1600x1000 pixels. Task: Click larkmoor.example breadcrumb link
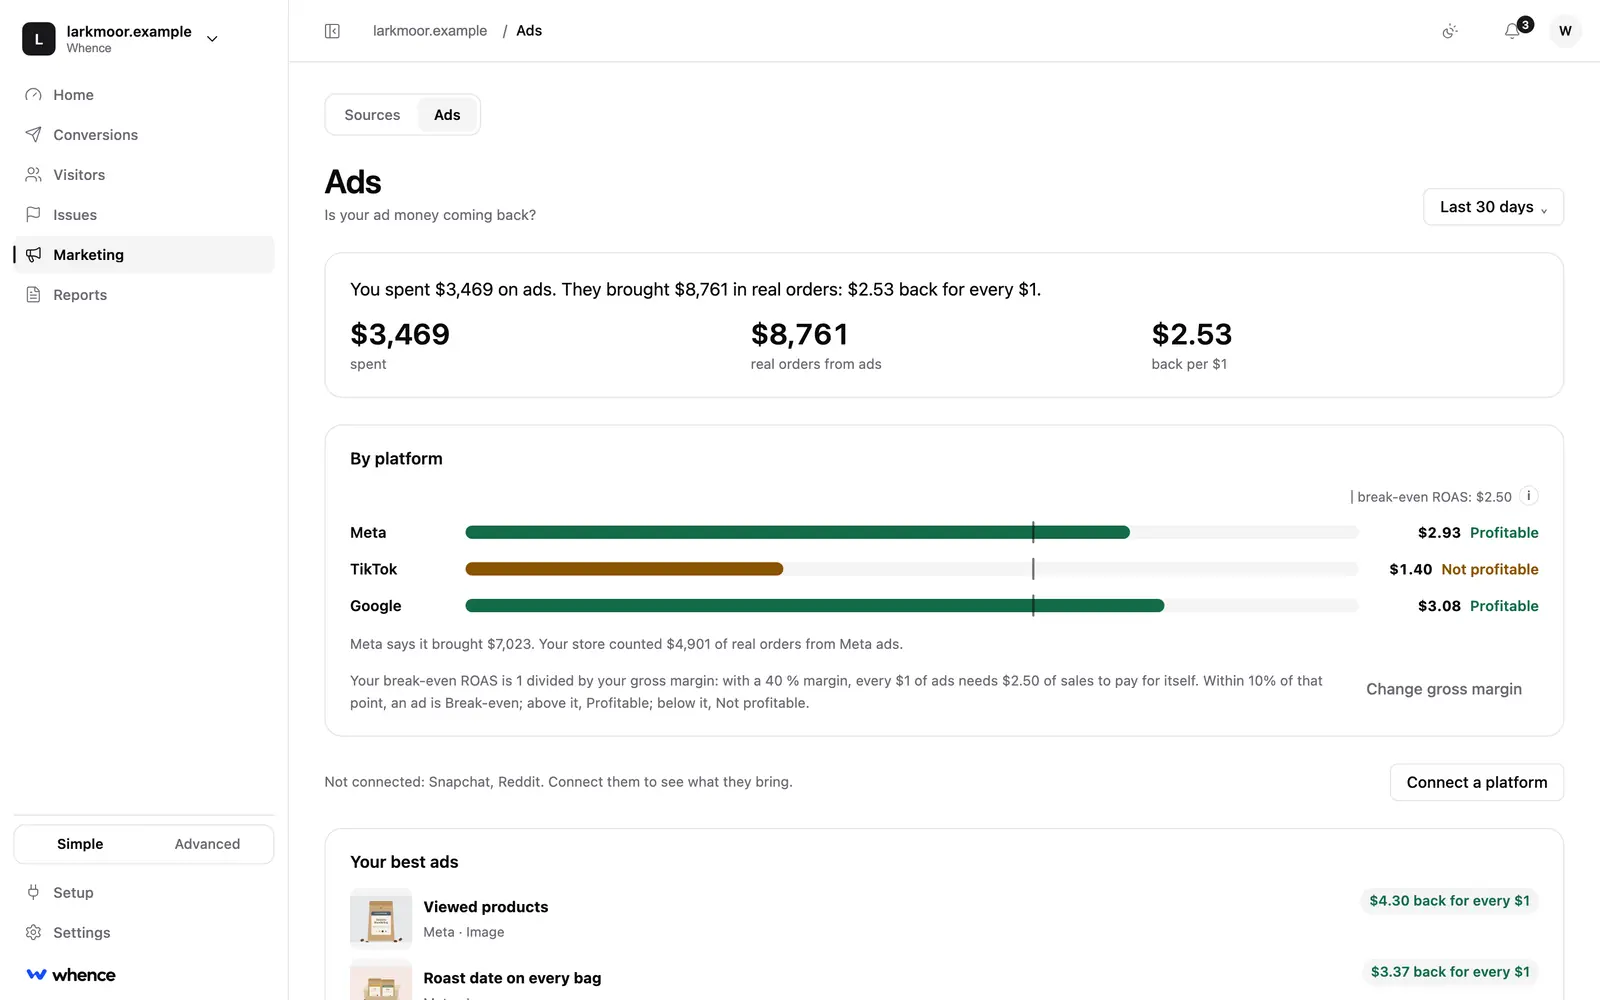coord(430,31)
